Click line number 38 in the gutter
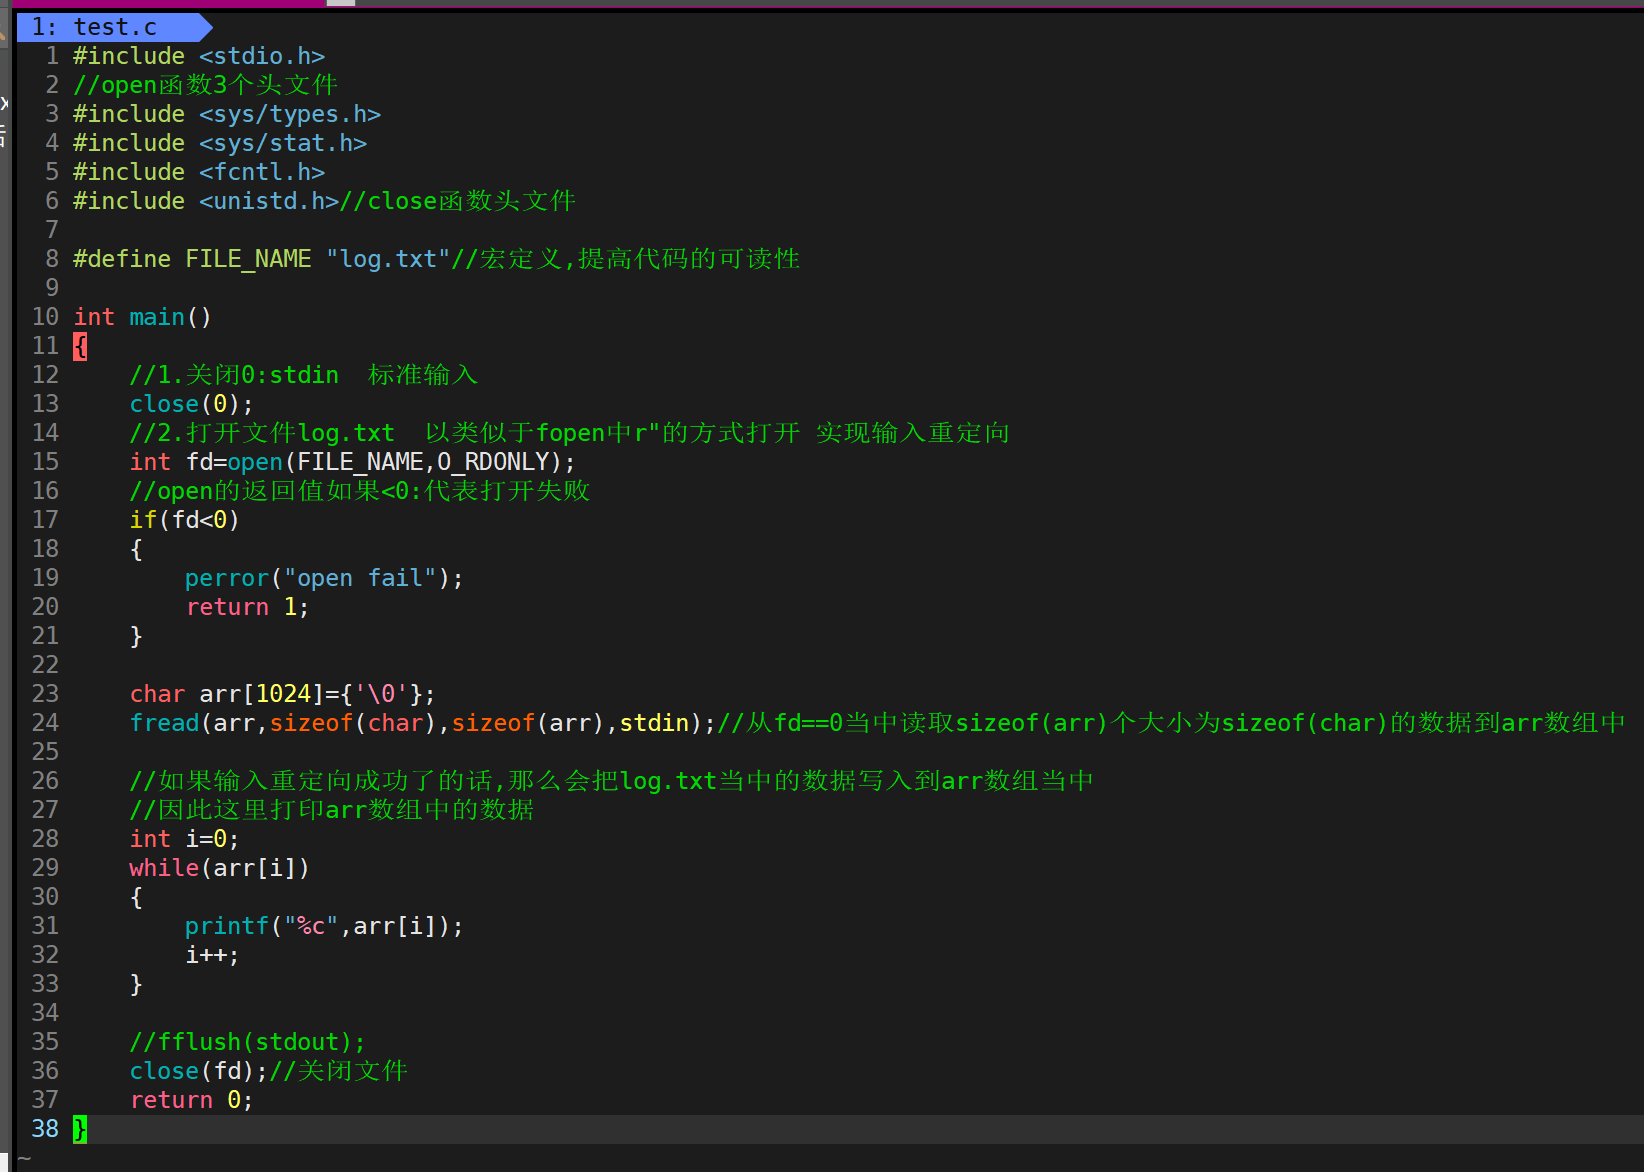The image size is (1644, 1172). coord(45,1129)
